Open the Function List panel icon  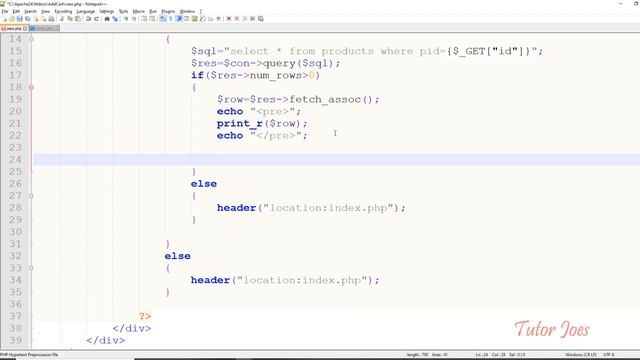click(202, 19)
